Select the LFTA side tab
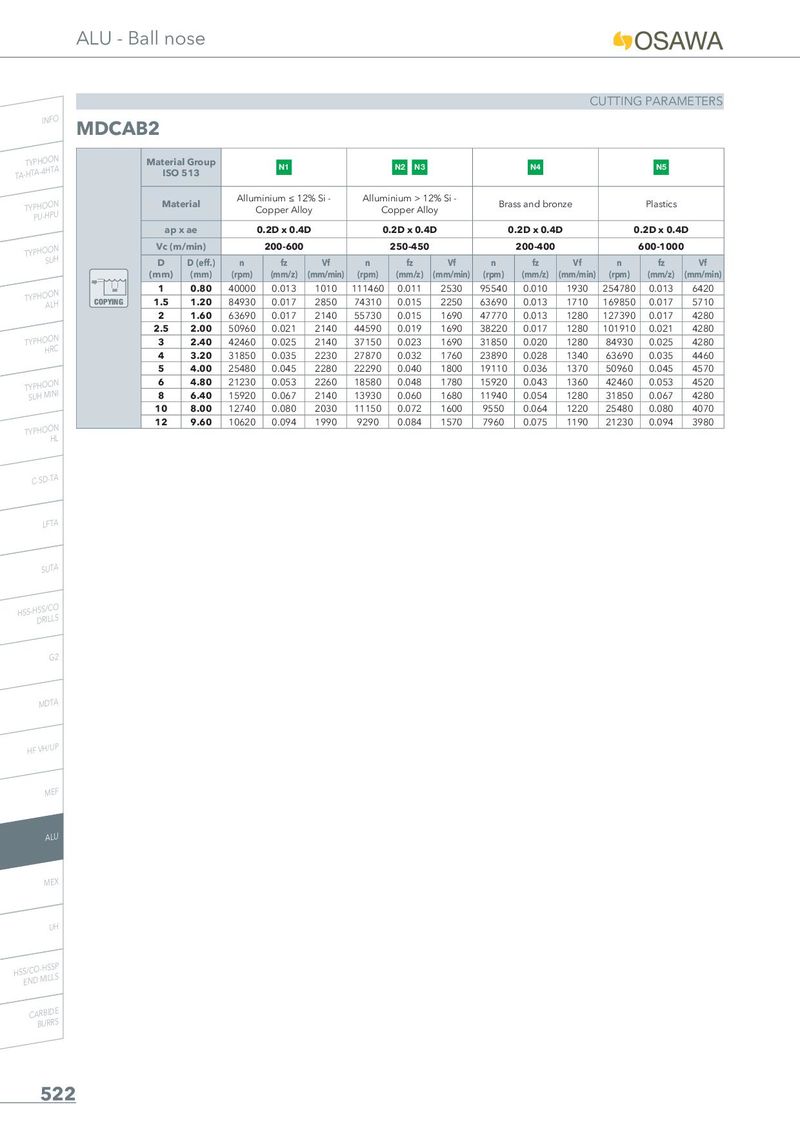The height and width of the screenshot is (1132, 800). (50, 524)
